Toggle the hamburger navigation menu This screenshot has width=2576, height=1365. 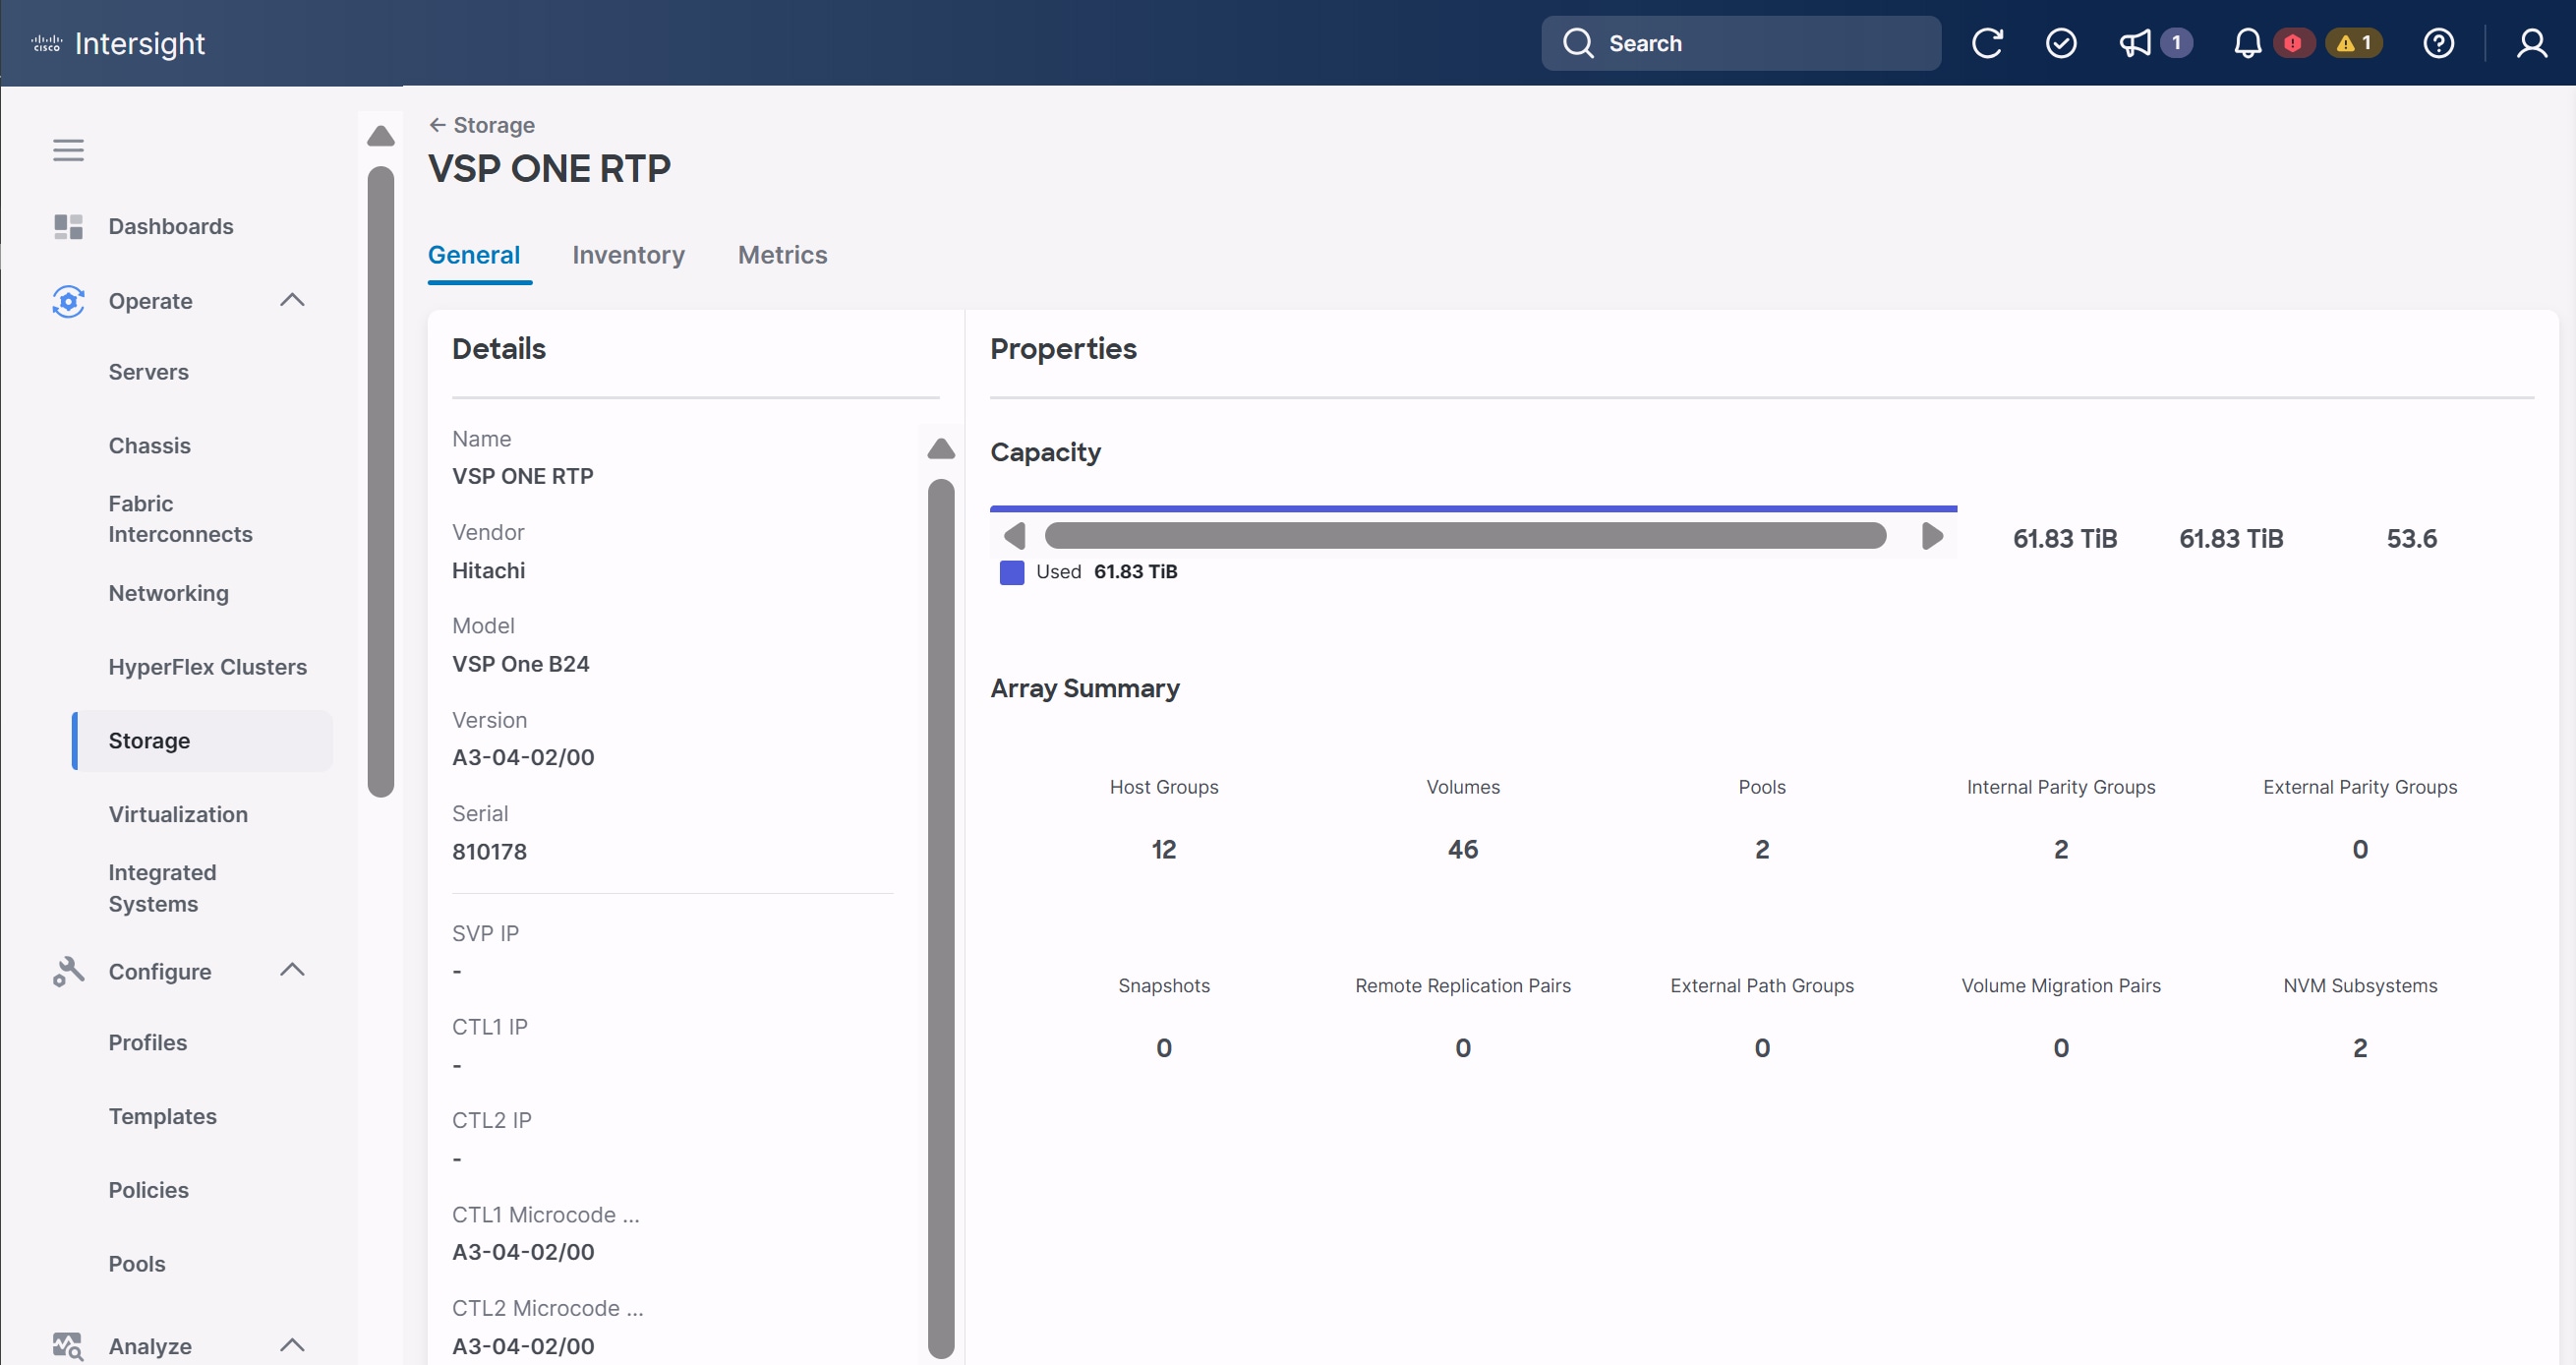coord(68,150)
